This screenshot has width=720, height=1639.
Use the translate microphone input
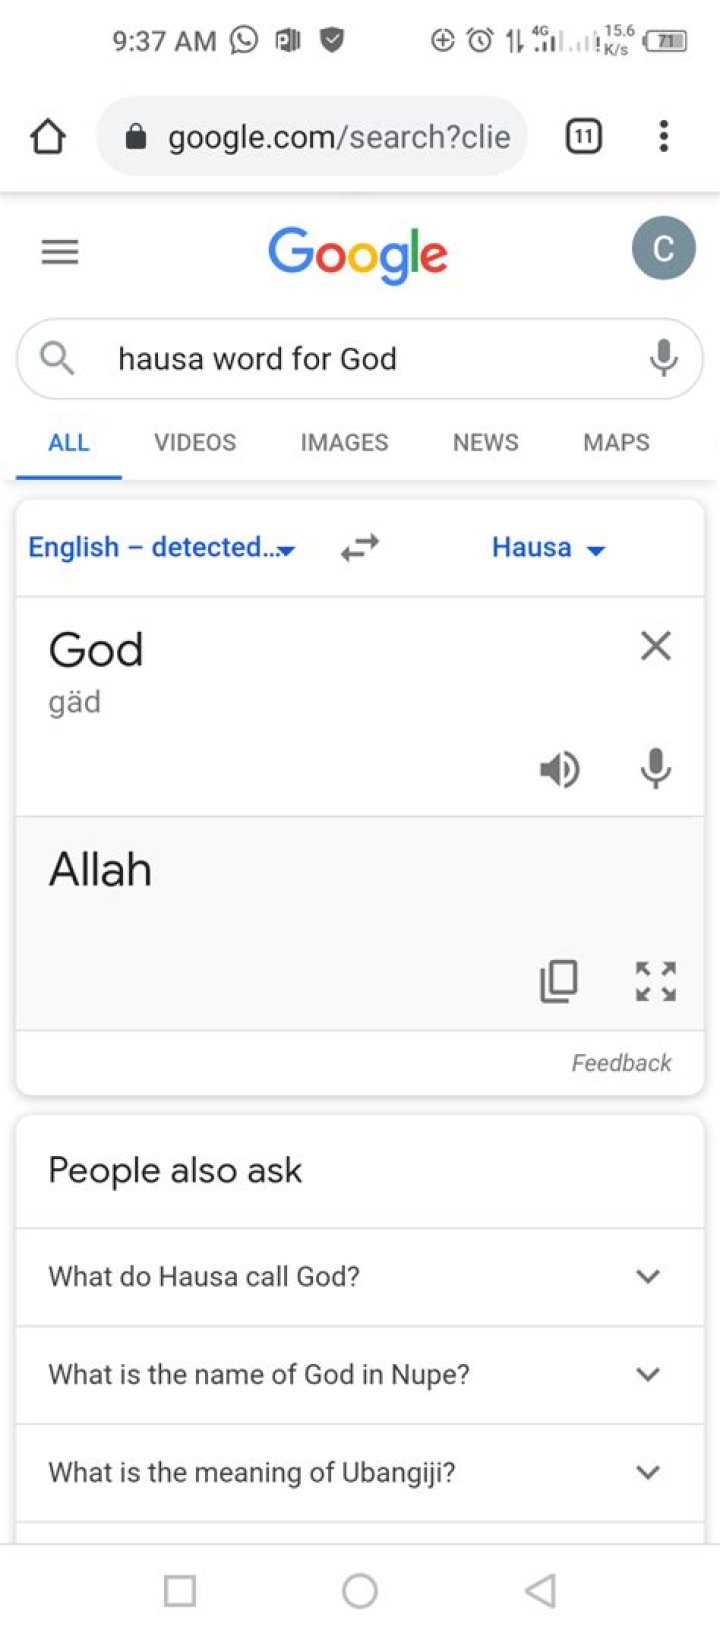click(x=655, y=769)
